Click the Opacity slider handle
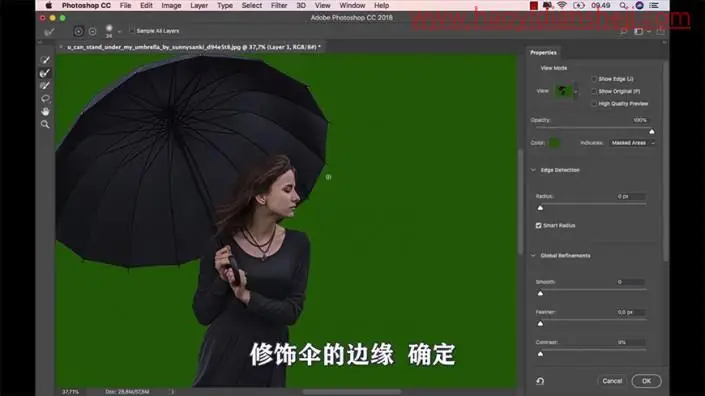The height and width of the screenshot is (396, 705). click(x=651, y=131)
